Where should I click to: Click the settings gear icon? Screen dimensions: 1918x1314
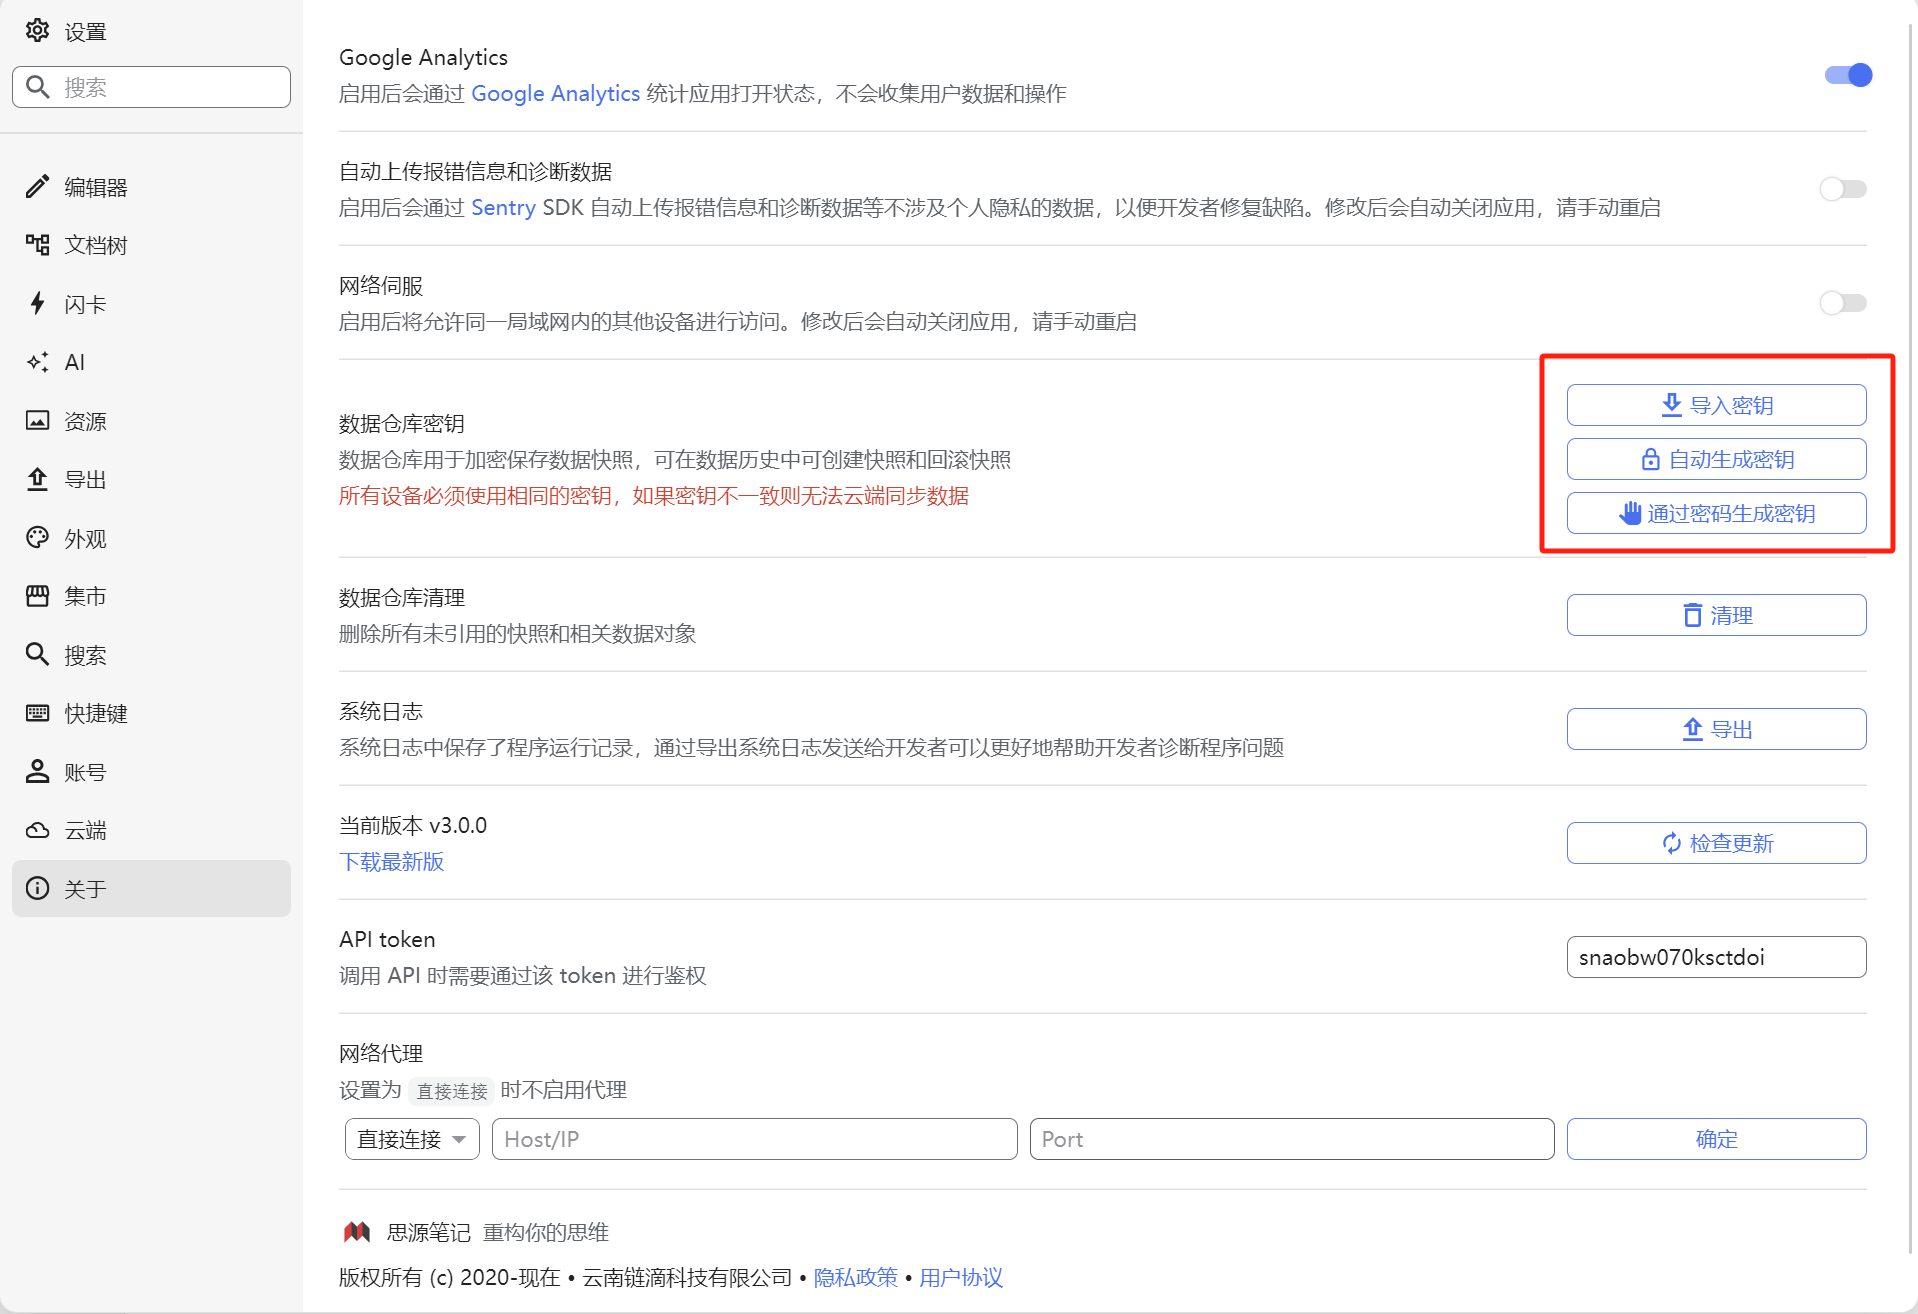point(37,31)
